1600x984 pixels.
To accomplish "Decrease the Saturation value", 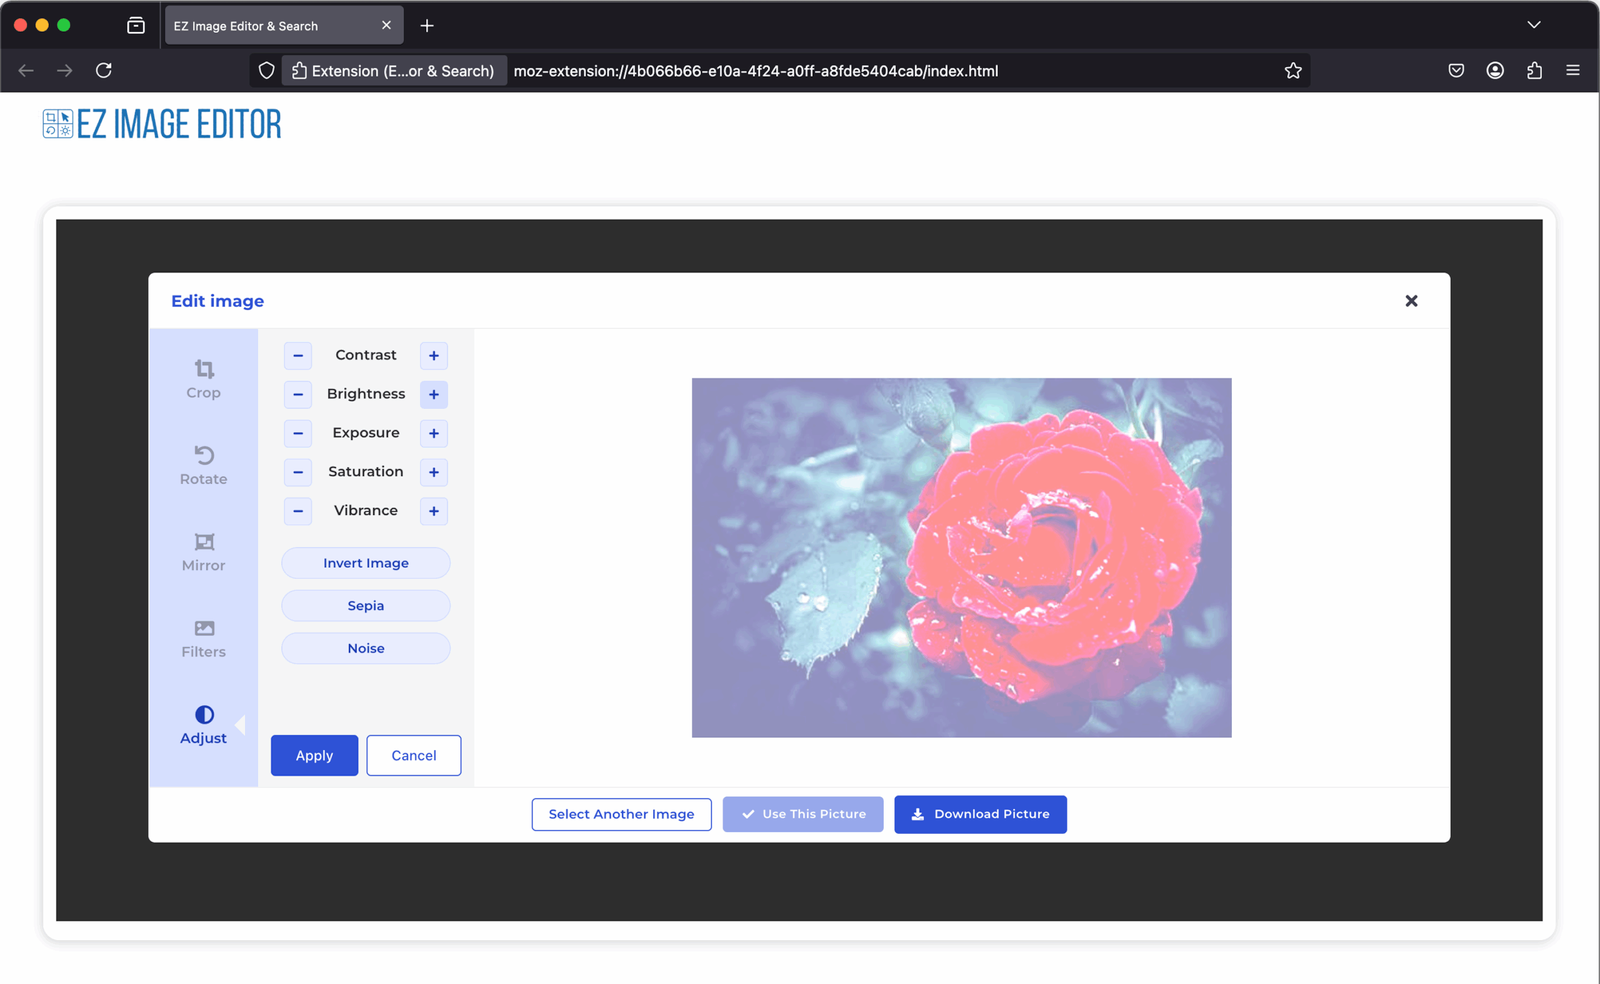I will coord(298,472).
